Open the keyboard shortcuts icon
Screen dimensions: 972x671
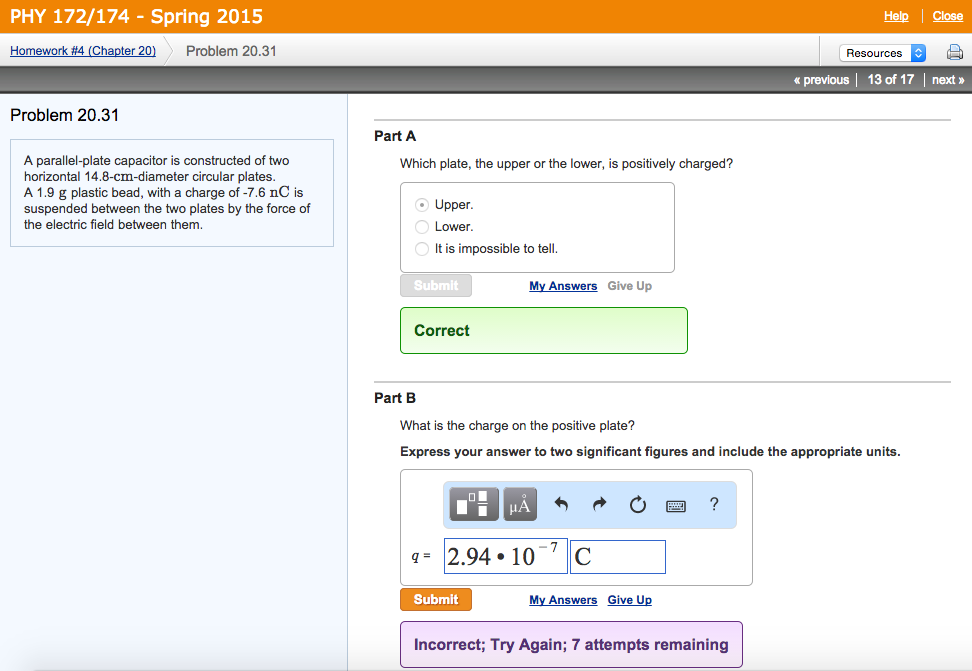tap(676, 505)
